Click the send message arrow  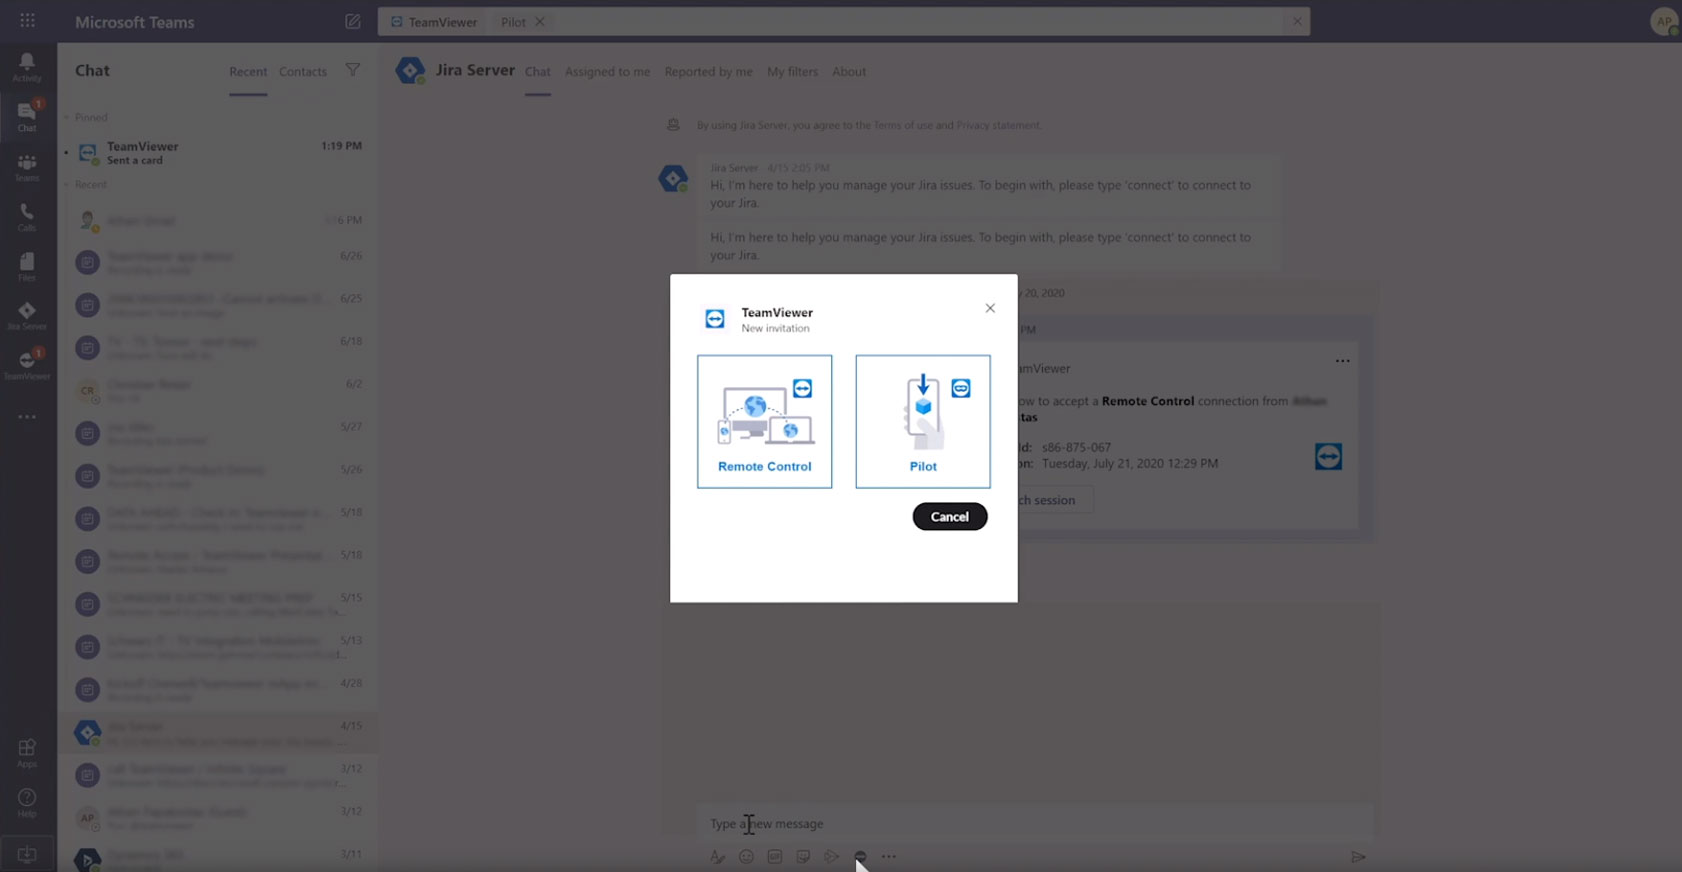1358,857
